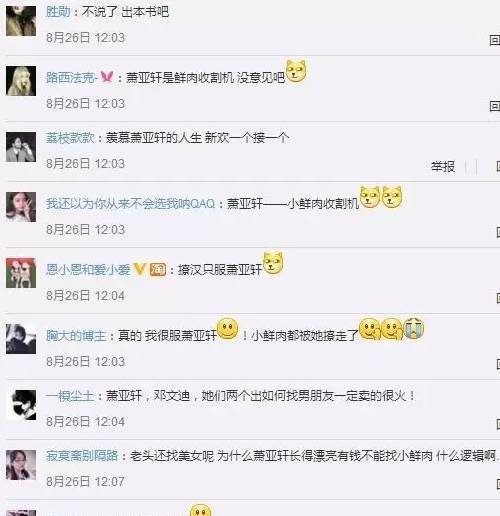Open 我还以为你从来不会选我呐QAQ profile link
Image resolution: width=500 pixels, height=516 pixels.
[130, 203]
